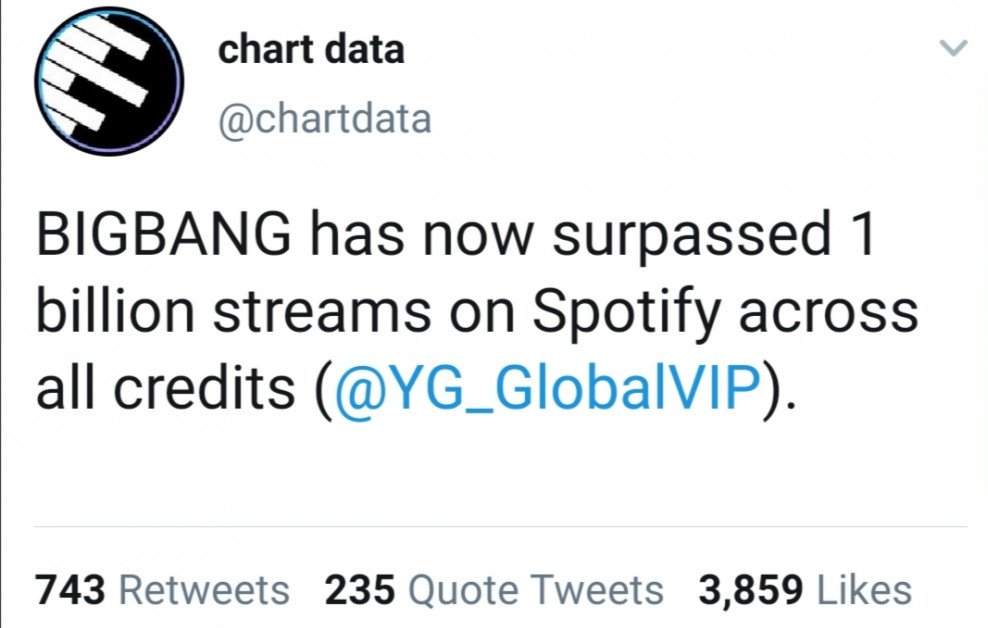
Task: Click the word BIGBANG in the tweet
Action: 164,233
